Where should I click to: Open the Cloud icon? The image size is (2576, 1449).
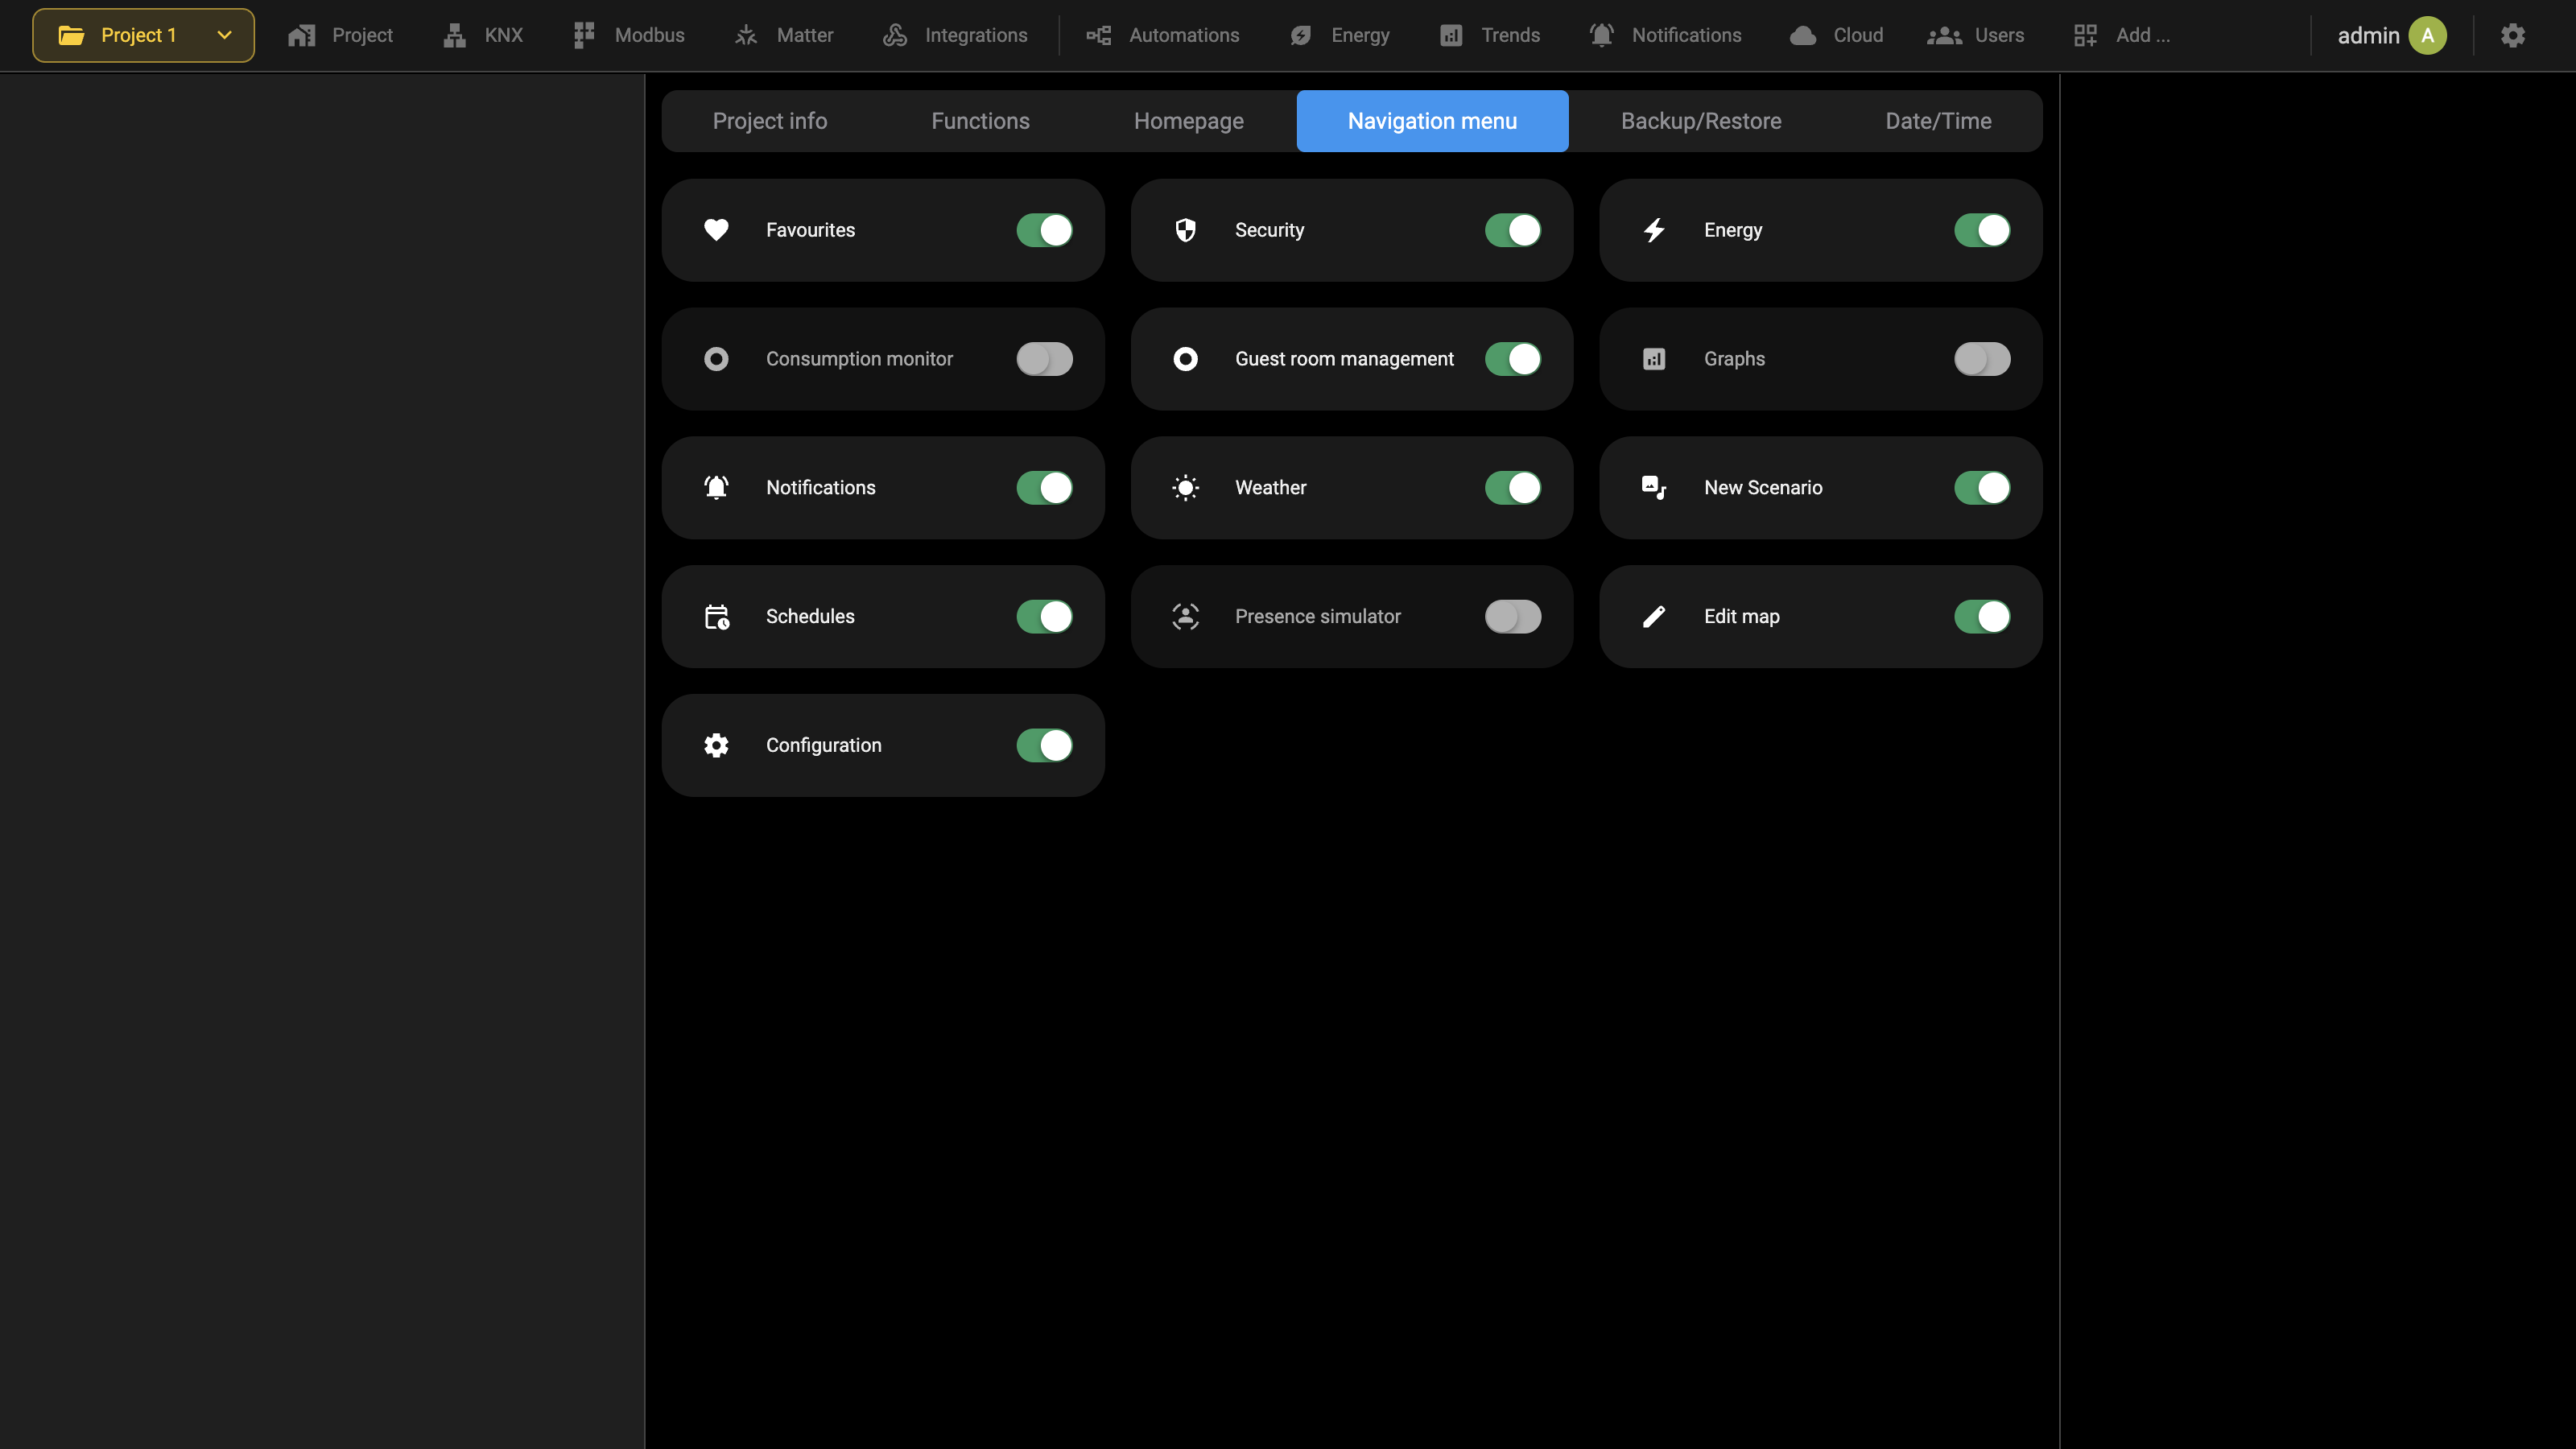[1803, 36]
